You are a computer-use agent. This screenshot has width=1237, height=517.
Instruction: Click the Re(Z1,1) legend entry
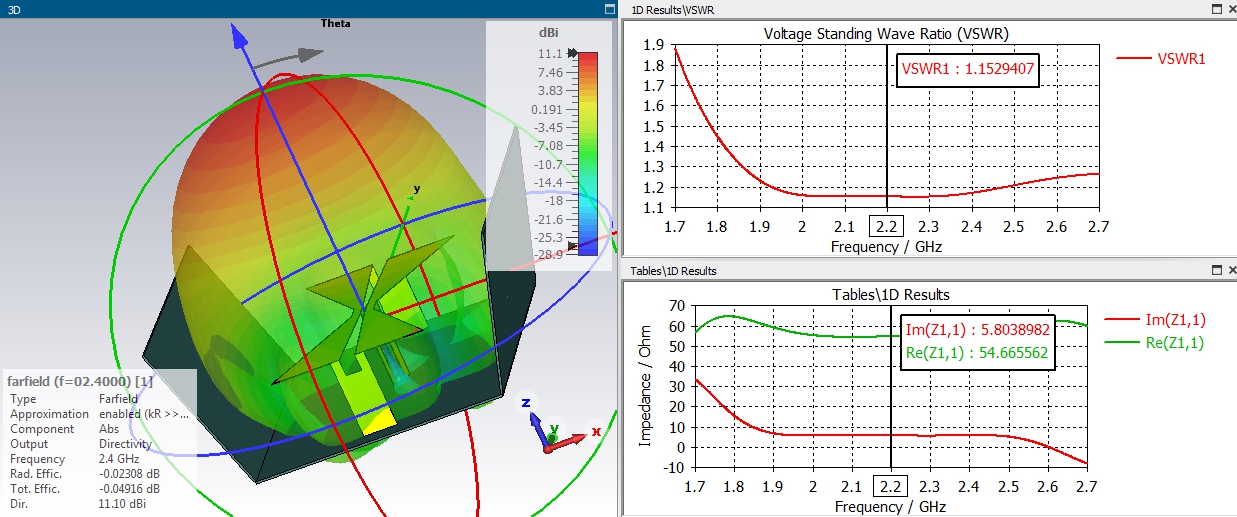[1155, 342]
